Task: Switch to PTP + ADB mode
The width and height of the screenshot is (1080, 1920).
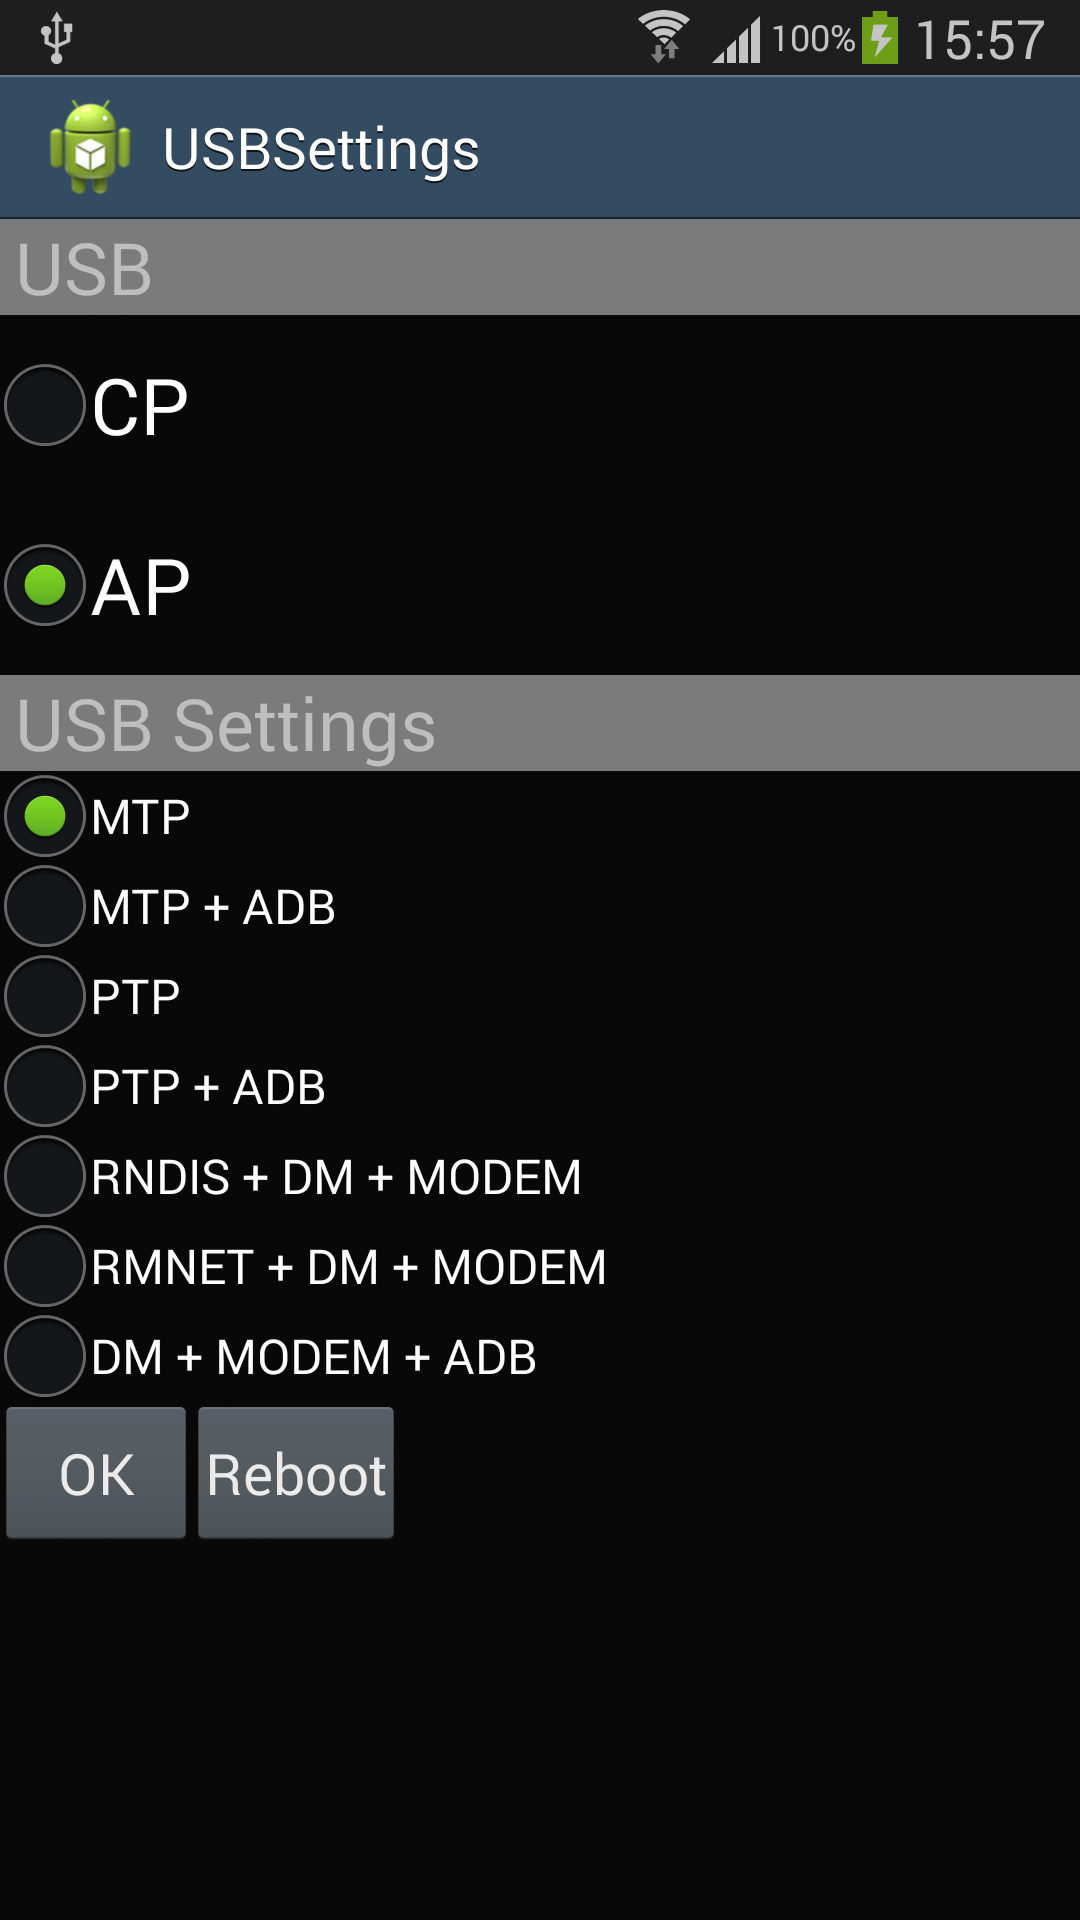Action: point(45,1086)
